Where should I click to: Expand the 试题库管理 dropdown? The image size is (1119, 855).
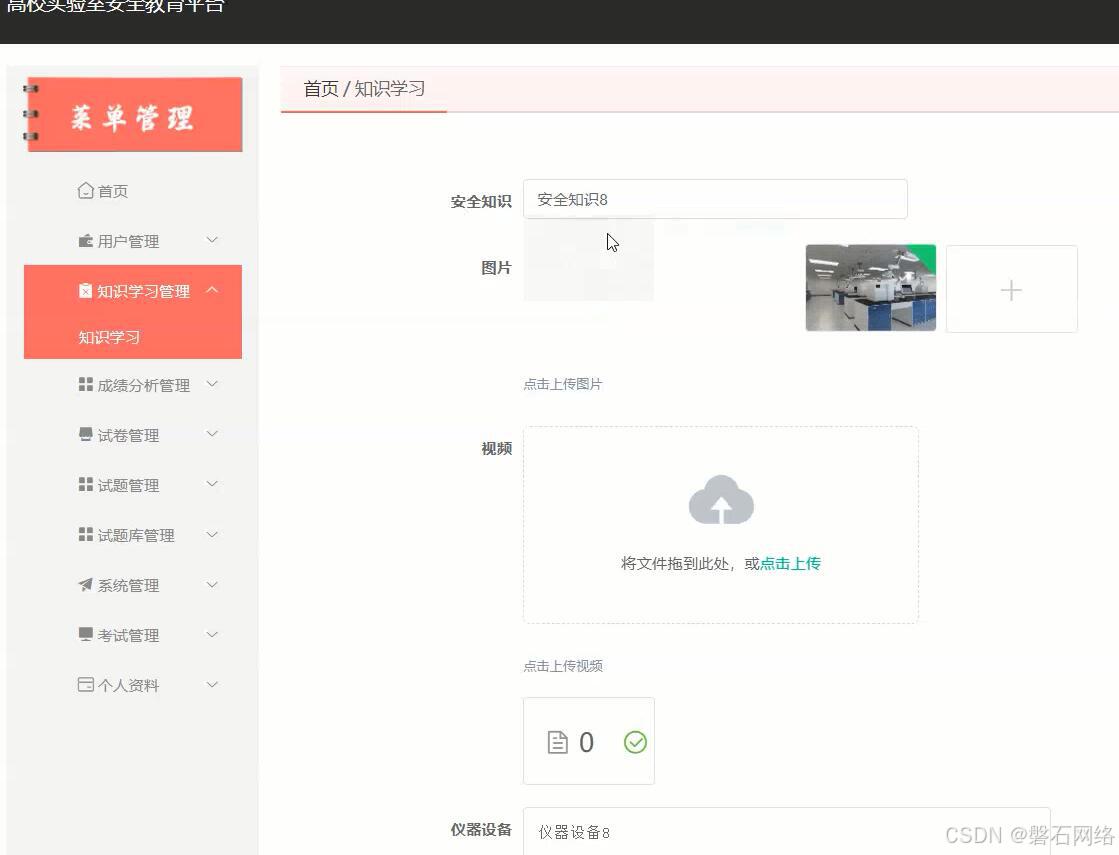pyautogui.click(x=211, y=534)
